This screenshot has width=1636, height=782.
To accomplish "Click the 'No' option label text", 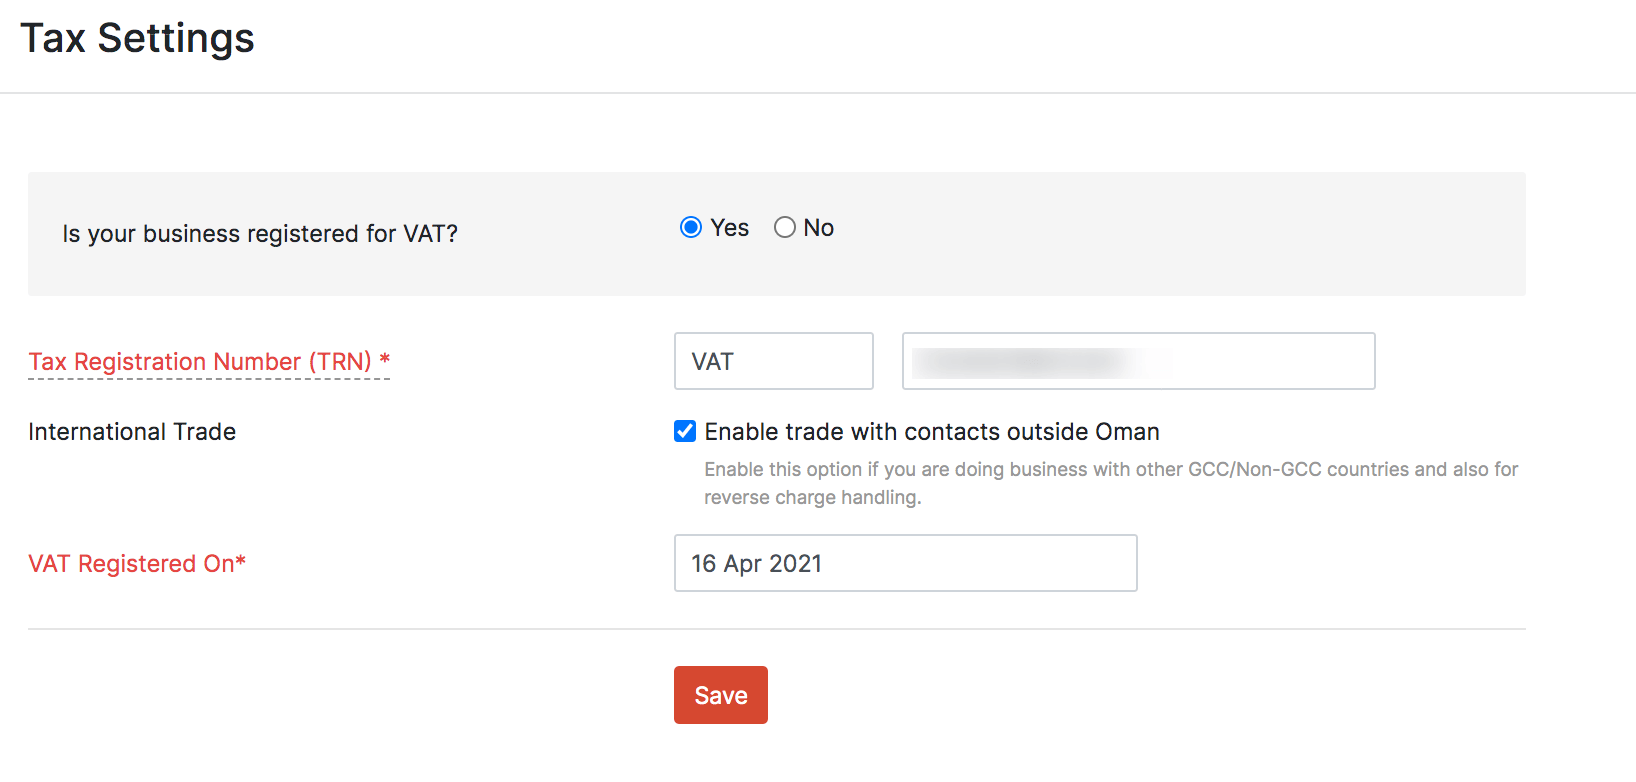I will 819,228.
